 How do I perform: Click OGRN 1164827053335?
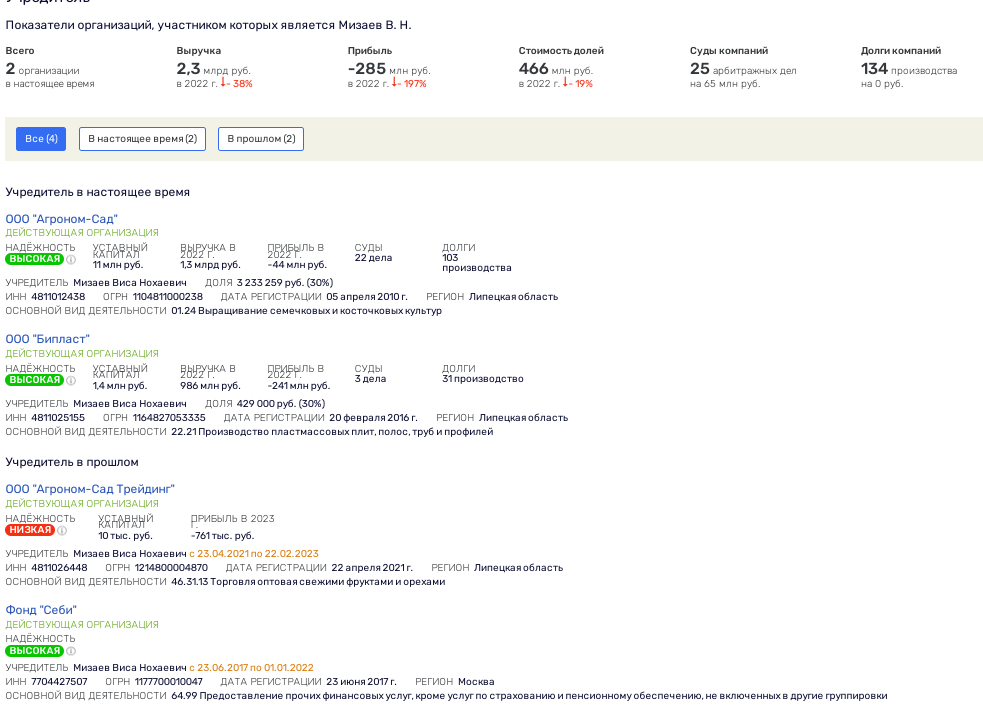[x=169, y=418]
